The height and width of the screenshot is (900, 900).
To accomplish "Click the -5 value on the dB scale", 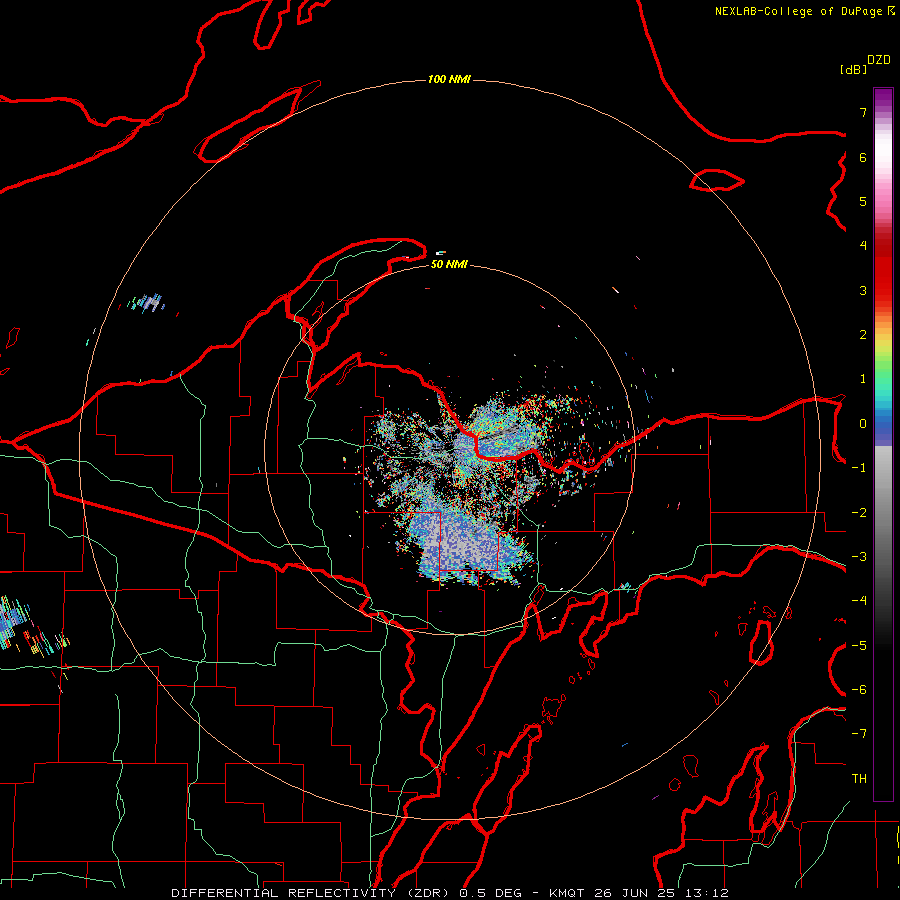I will (859, 646).
